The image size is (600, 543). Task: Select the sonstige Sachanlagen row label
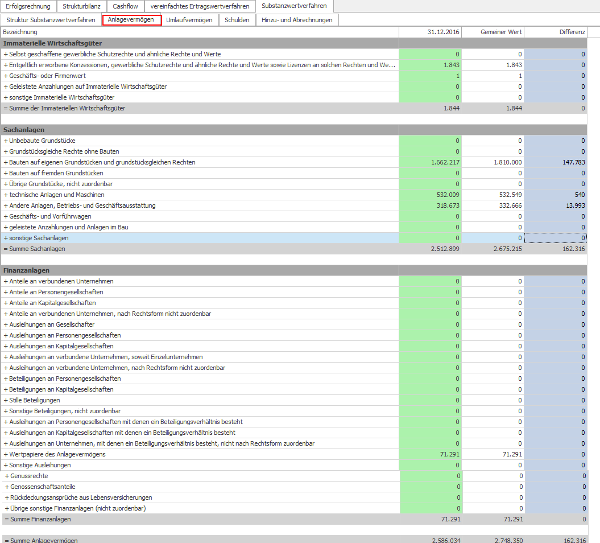click(x=39, y=238)
